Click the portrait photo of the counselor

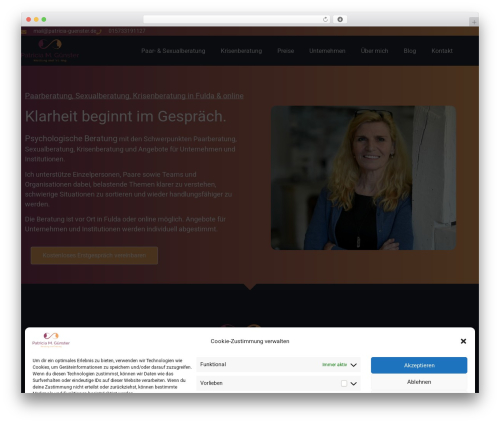363,178
